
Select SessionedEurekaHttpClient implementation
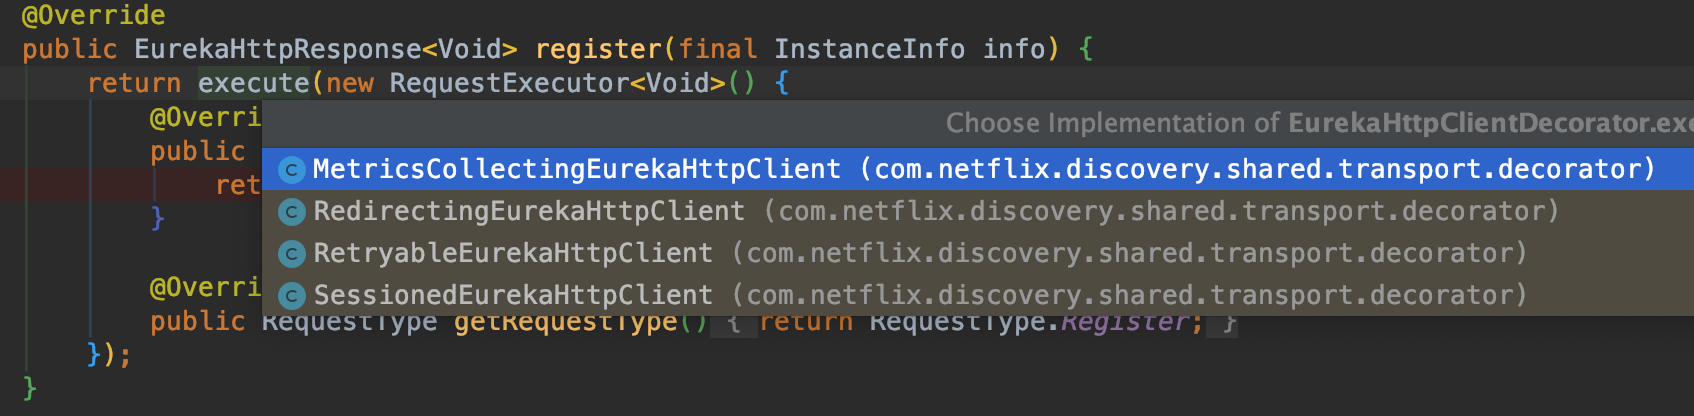pyautogui.click(x=978, y=295)
